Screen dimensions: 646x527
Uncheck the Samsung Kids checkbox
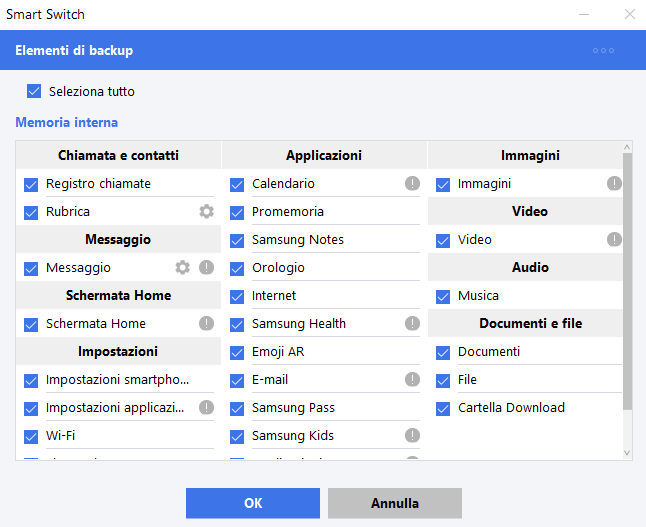237,437
